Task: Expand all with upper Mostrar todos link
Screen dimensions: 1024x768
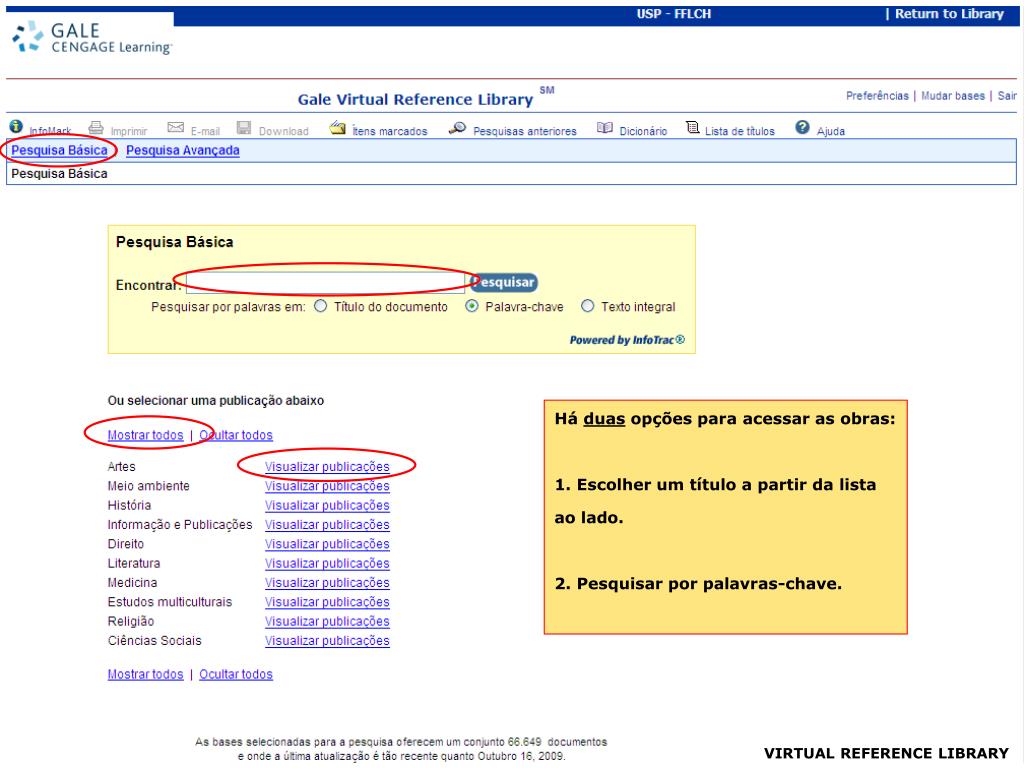Action: click(146, 435)
